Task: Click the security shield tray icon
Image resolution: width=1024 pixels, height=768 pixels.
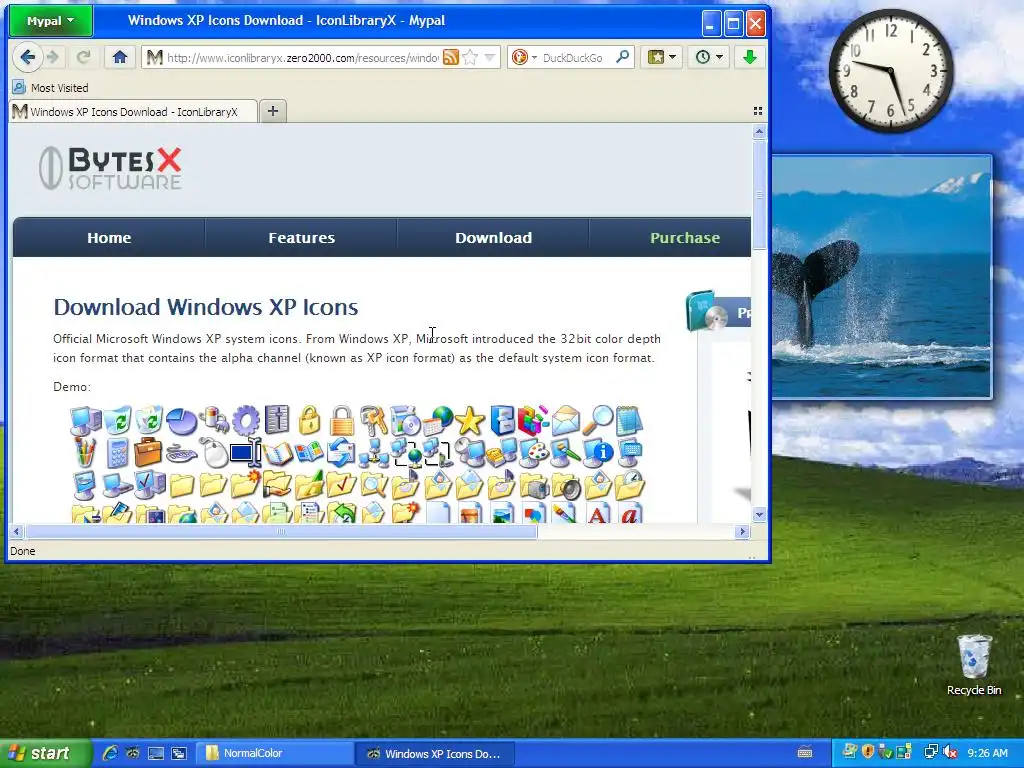Action: click(x=867, y=752)
